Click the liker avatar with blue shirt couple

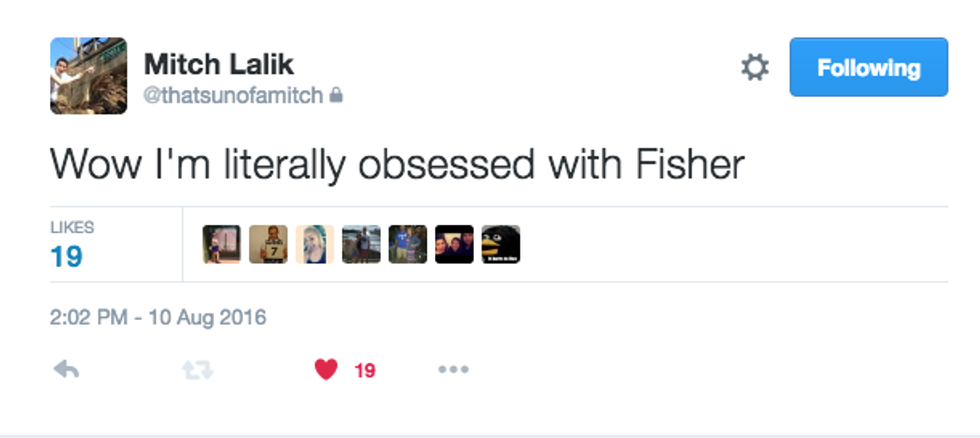tap(408, 244)
